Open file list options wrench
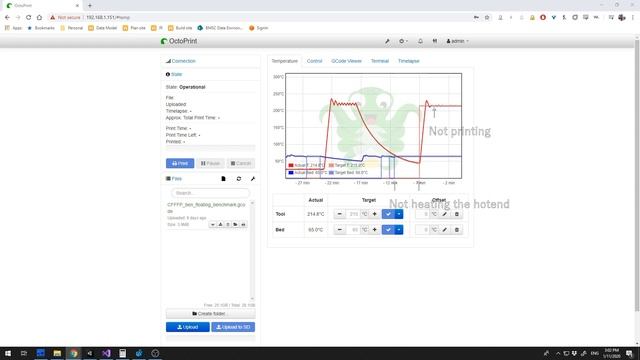This screenshot has height=360, width=640. point(253,179)
